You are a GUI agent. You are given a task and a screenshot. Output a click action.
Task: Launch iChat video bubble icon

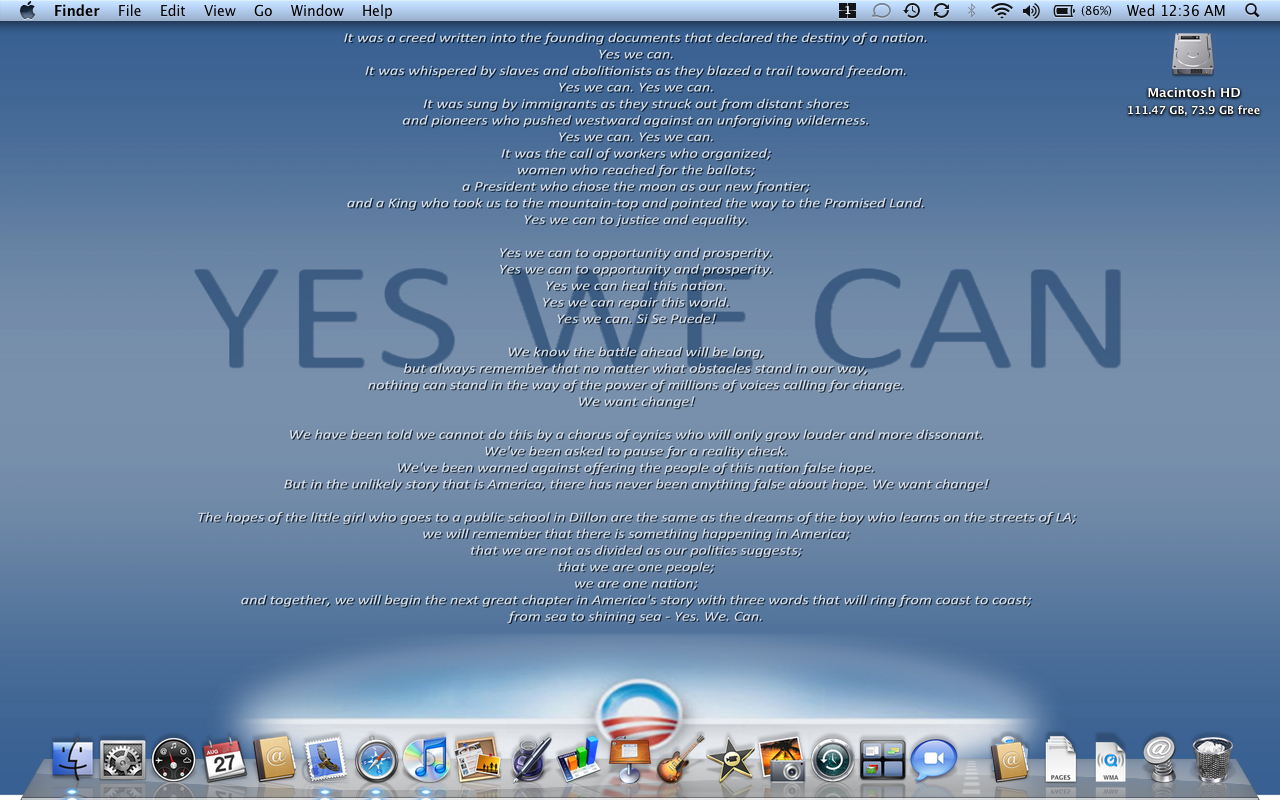click(x=934, y=760)
